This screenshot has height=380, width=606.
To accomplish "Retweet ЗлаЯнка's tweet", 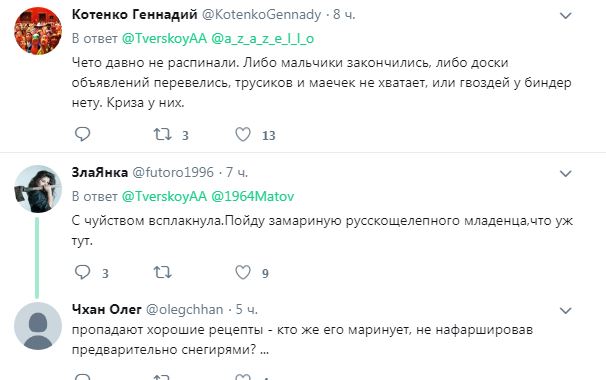I will pyautogui.click(x=162, y=272).
